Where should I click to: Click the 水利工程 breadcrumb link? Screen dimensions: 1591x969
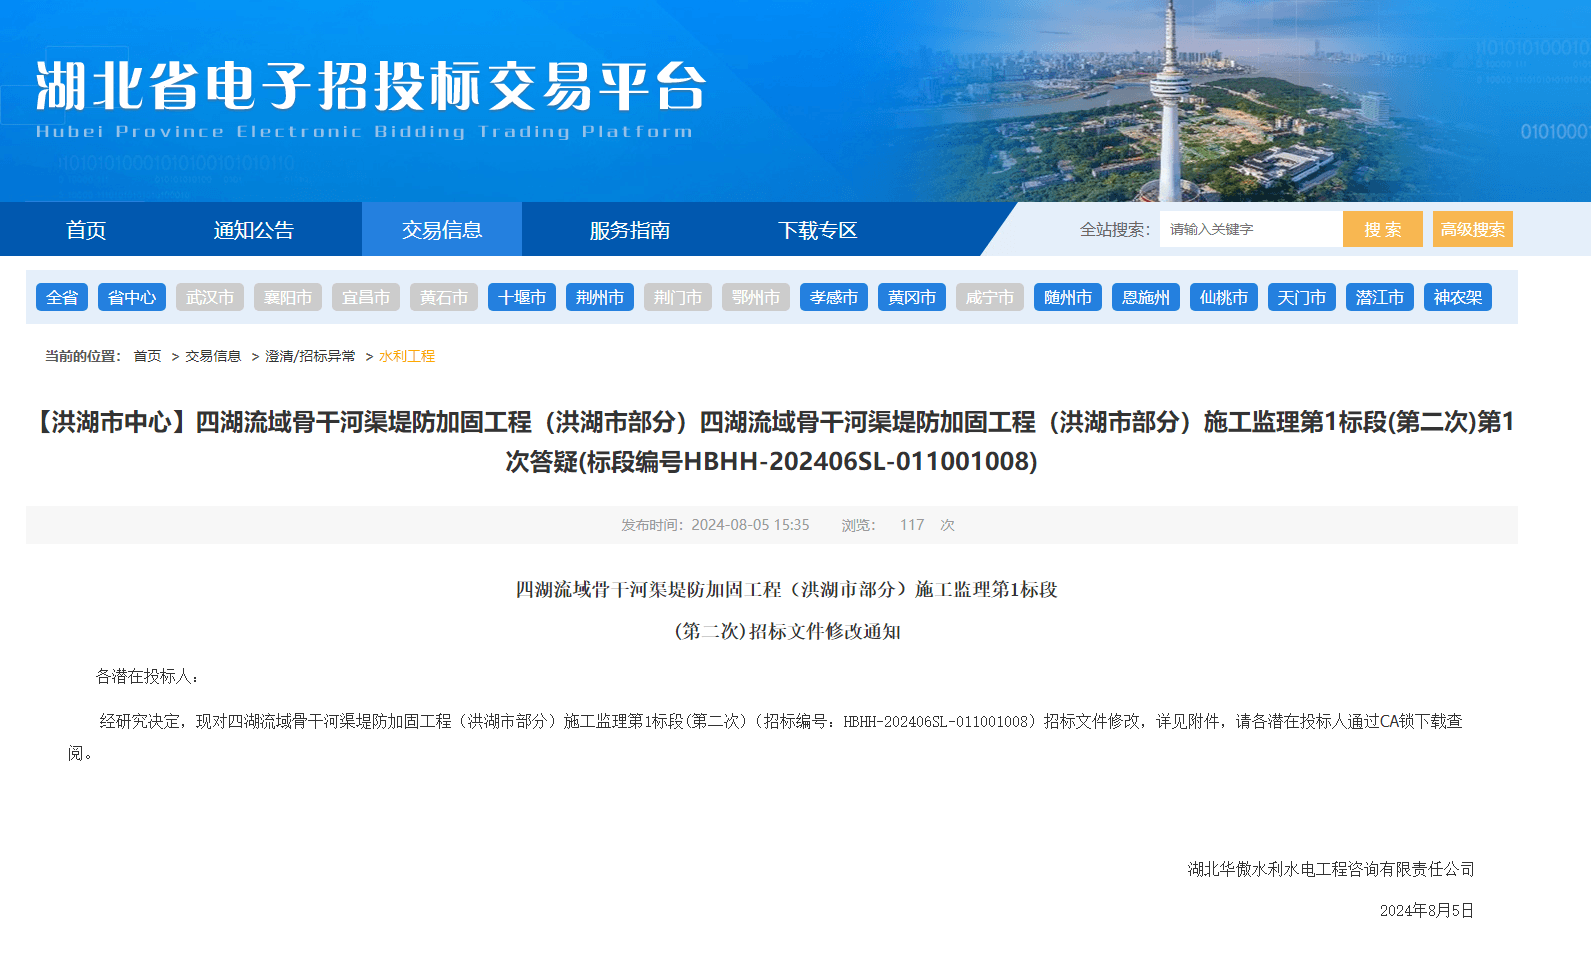(x=407, y=356)
